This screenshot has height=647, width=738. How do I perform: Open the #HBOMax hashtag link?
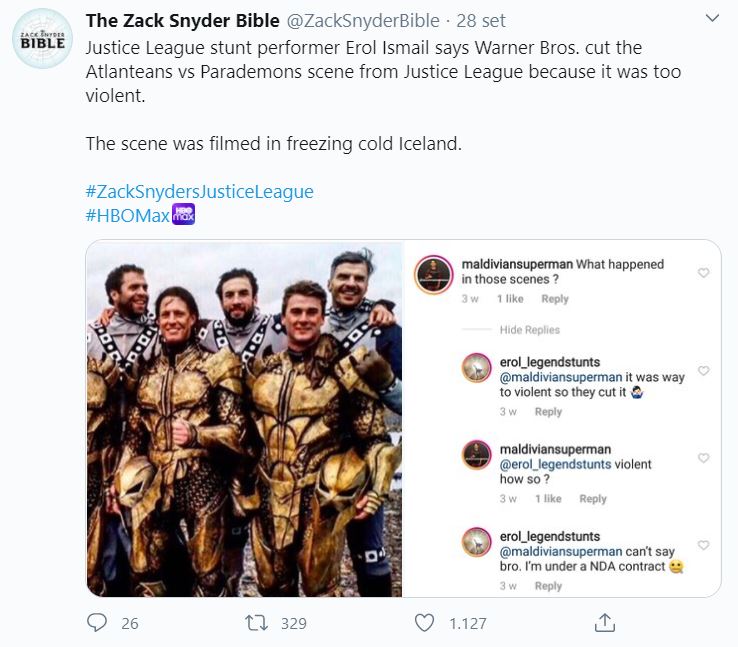128,216
